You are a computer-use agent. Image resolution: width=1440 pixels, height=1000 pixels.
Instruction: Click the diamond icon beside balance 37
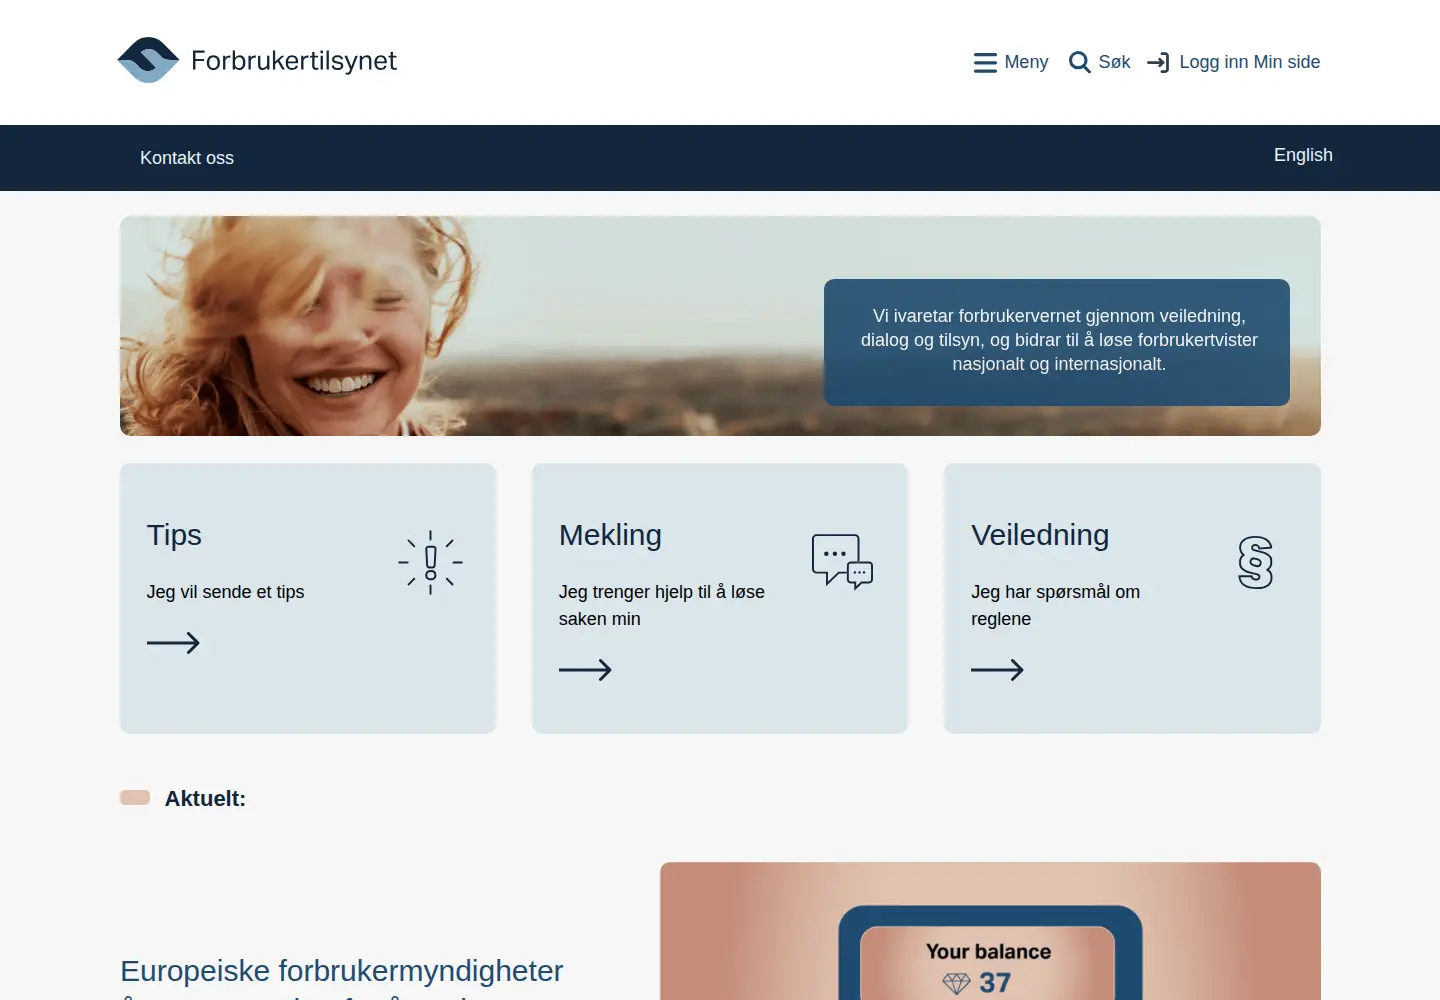tap(957, 984)
